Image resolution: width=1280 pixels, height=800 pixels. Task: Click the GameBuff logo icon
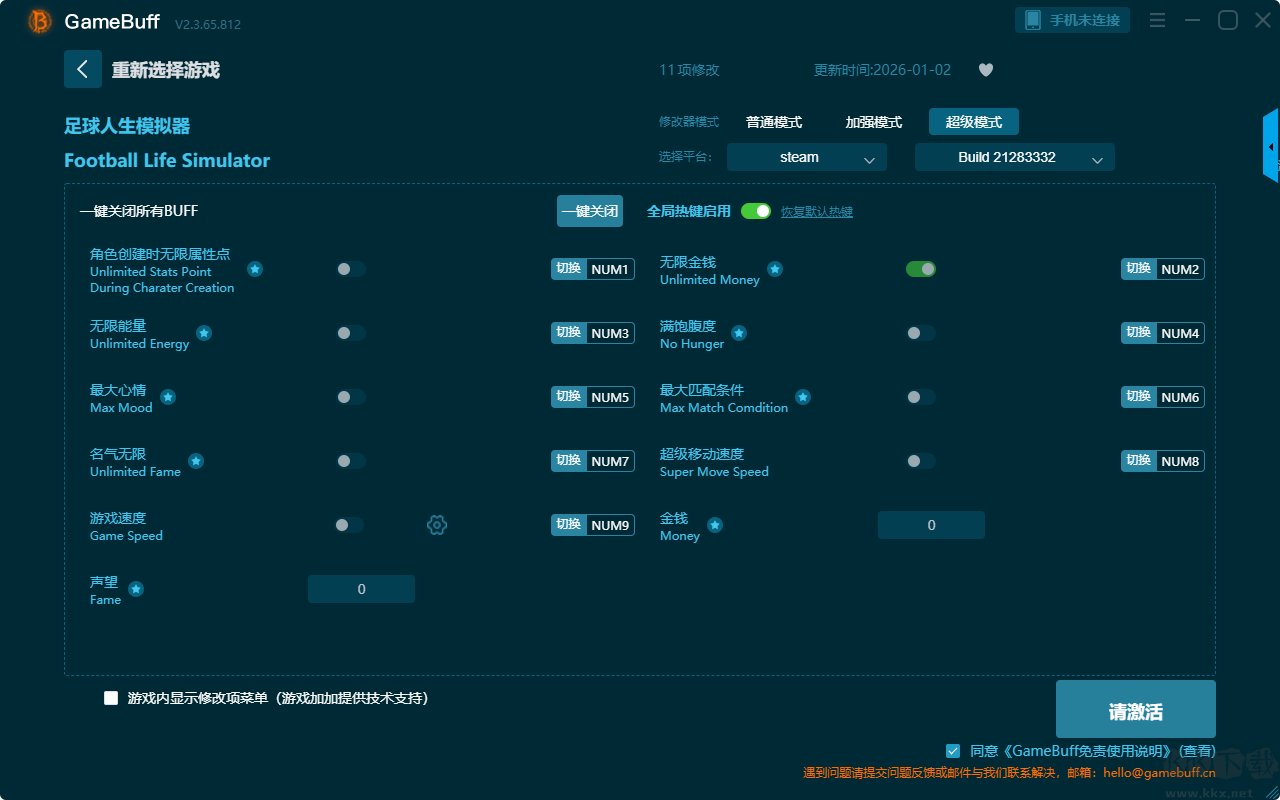click(40, 21)
